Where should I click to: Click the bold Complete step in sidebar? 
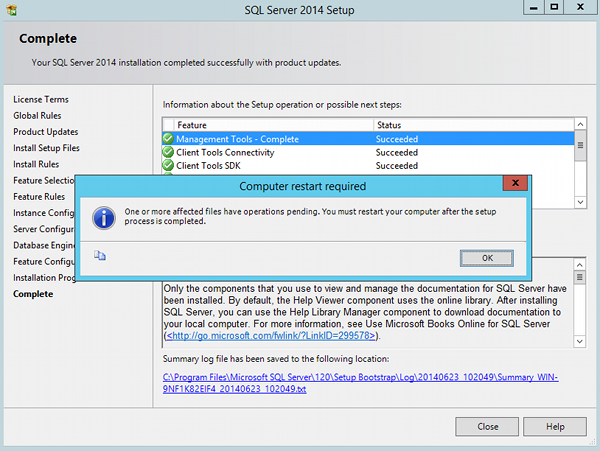coord(33,294)
